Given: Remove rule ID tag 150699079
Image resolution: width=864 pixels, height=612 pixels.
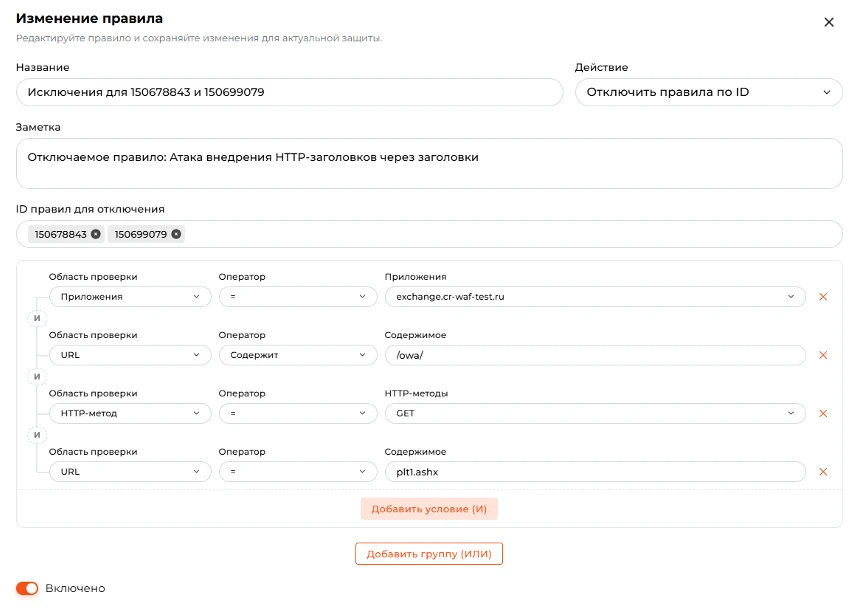Looking at the screenshot, I should coord(176,234).
